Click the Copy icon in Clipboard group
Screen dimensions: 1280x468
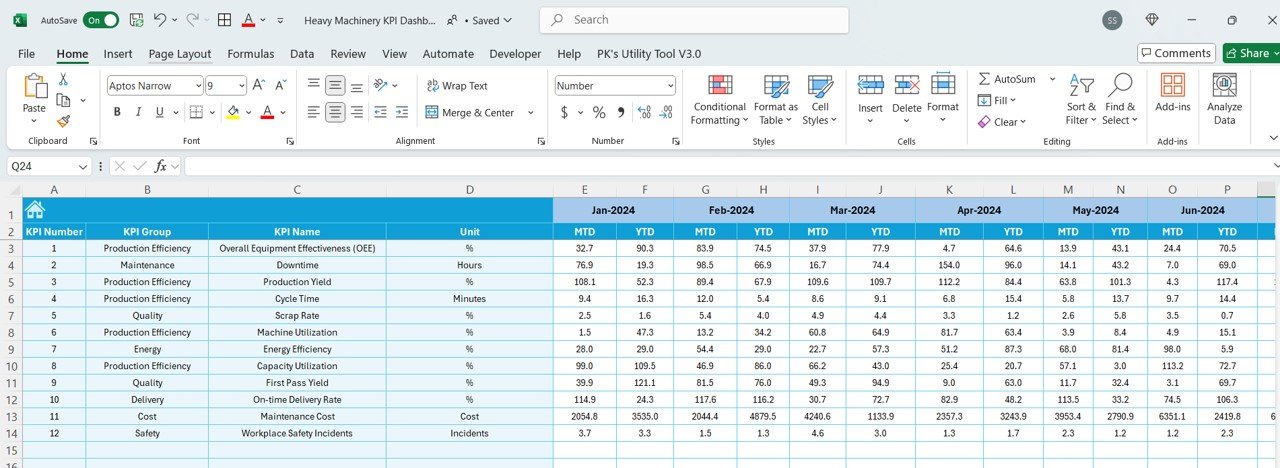pos(64,100)
